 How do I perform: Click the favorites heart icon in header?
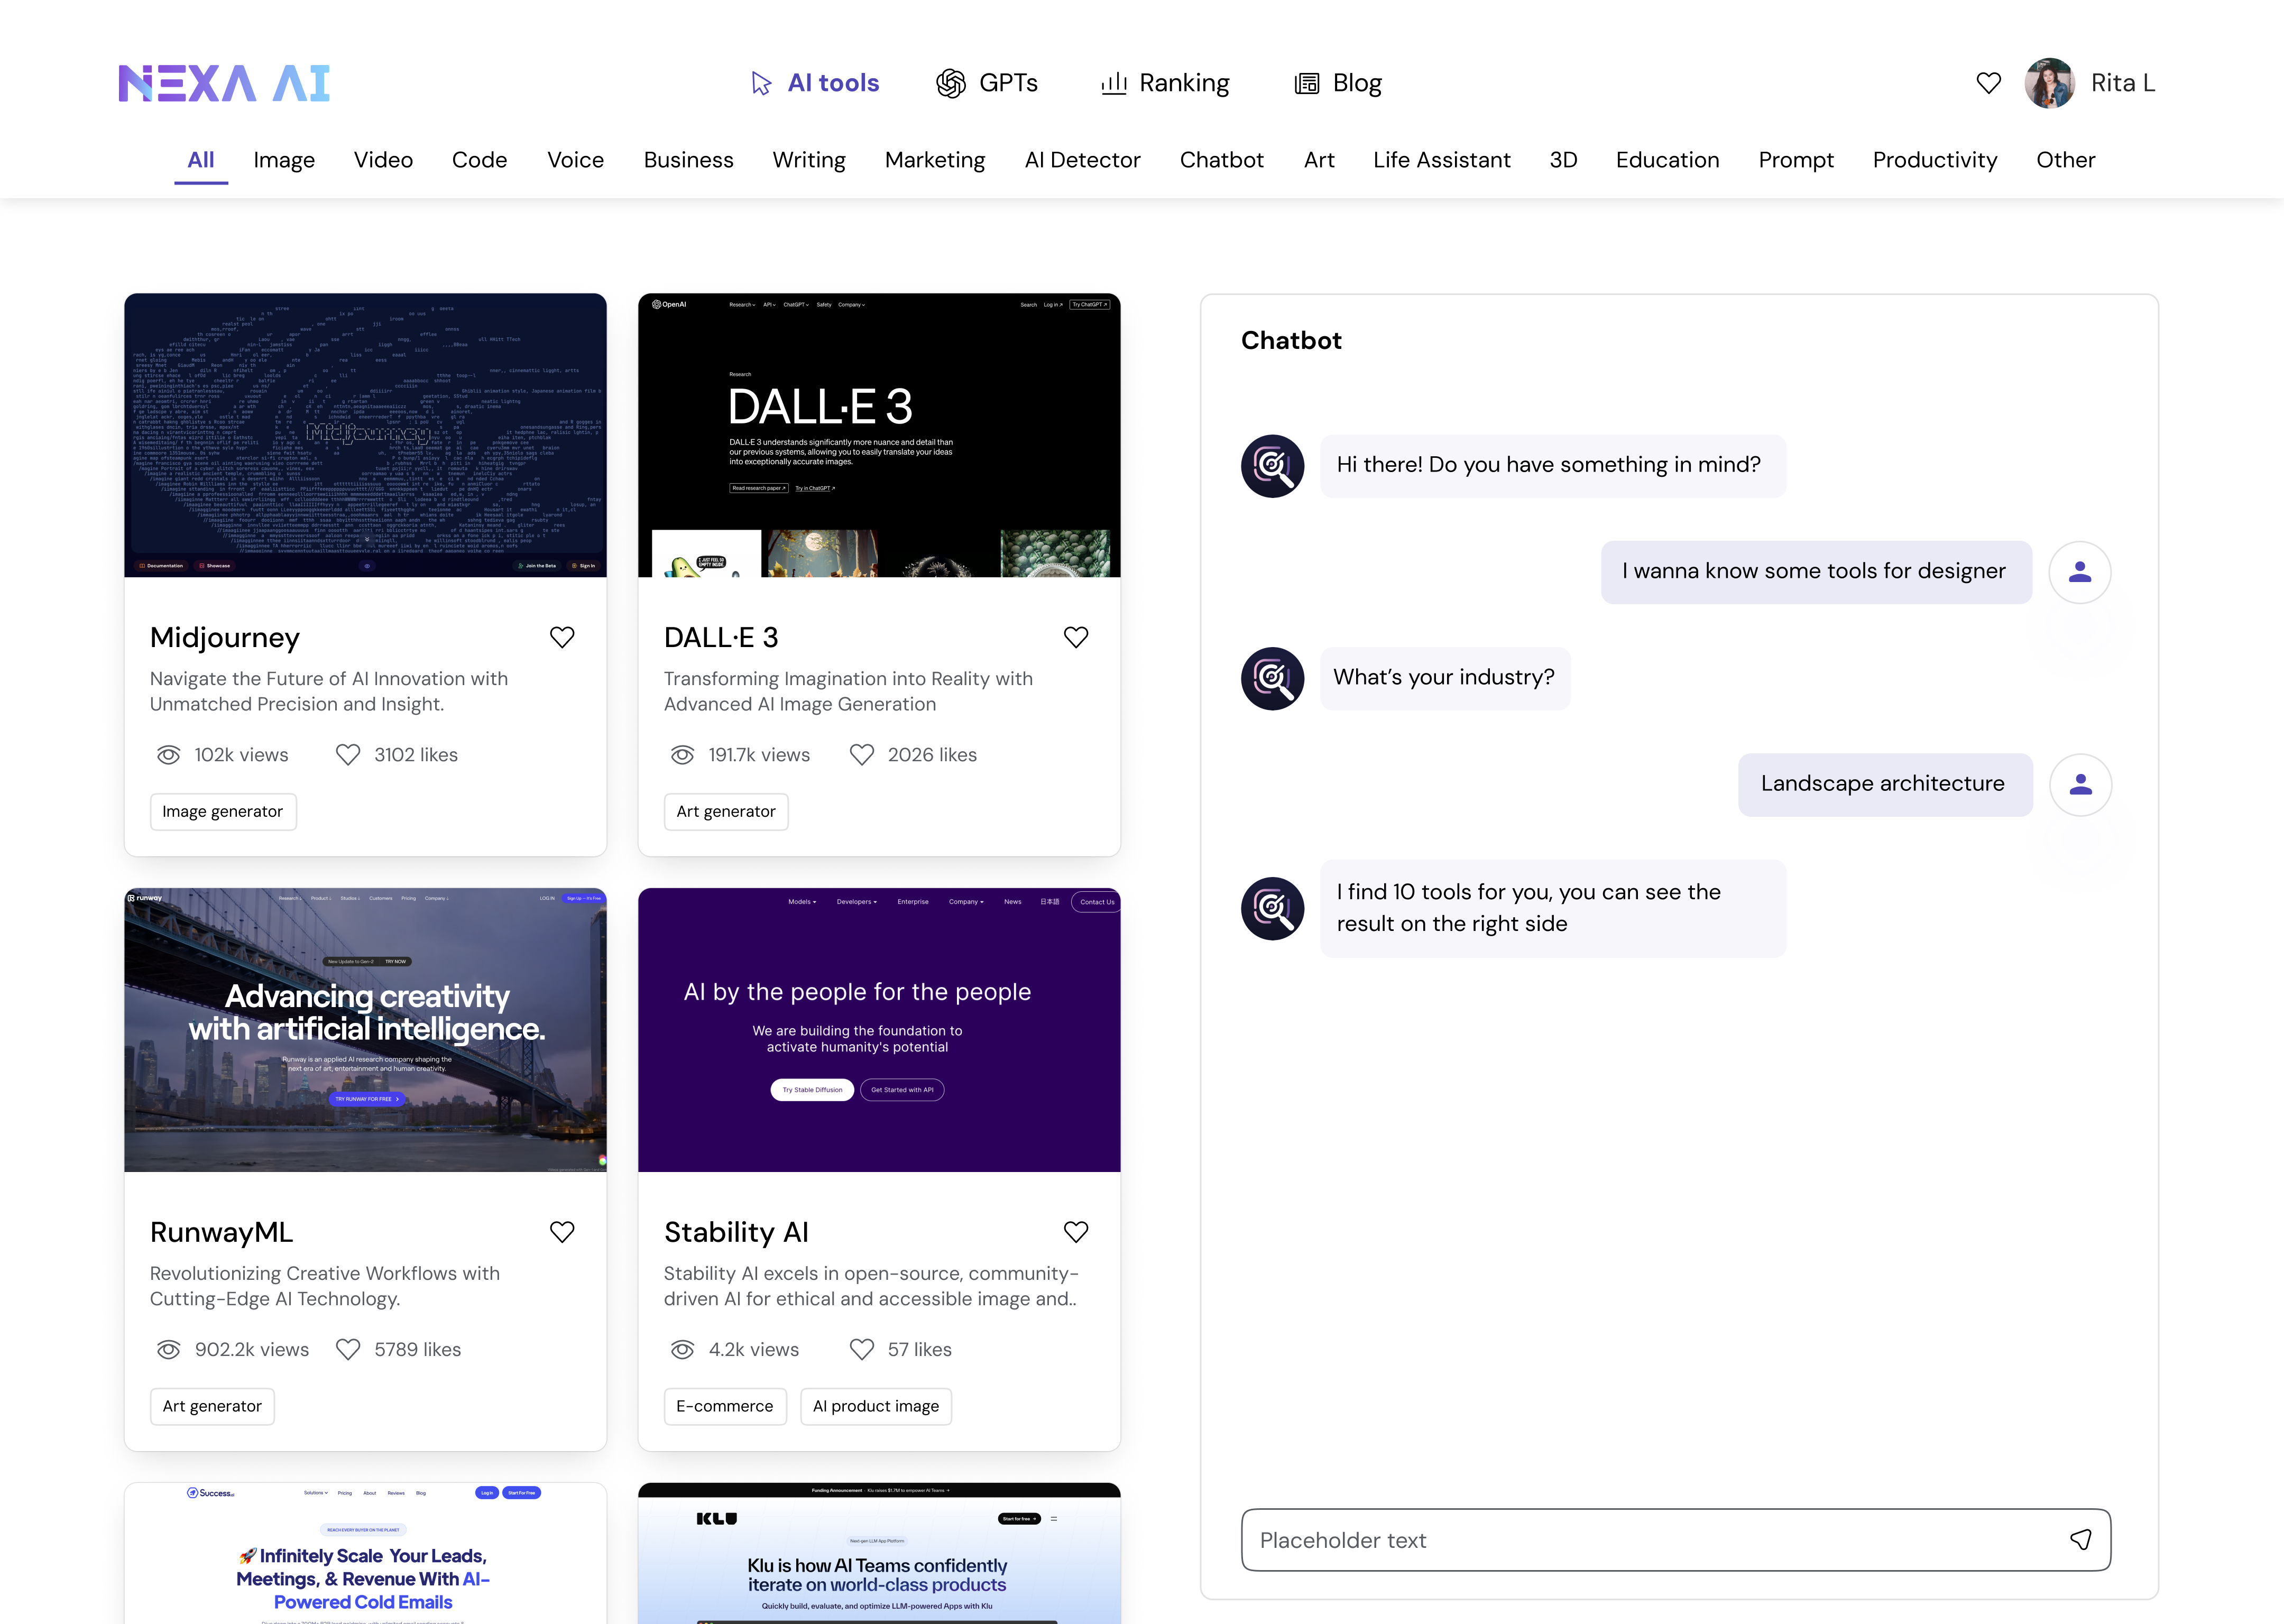pos(1988,83)
